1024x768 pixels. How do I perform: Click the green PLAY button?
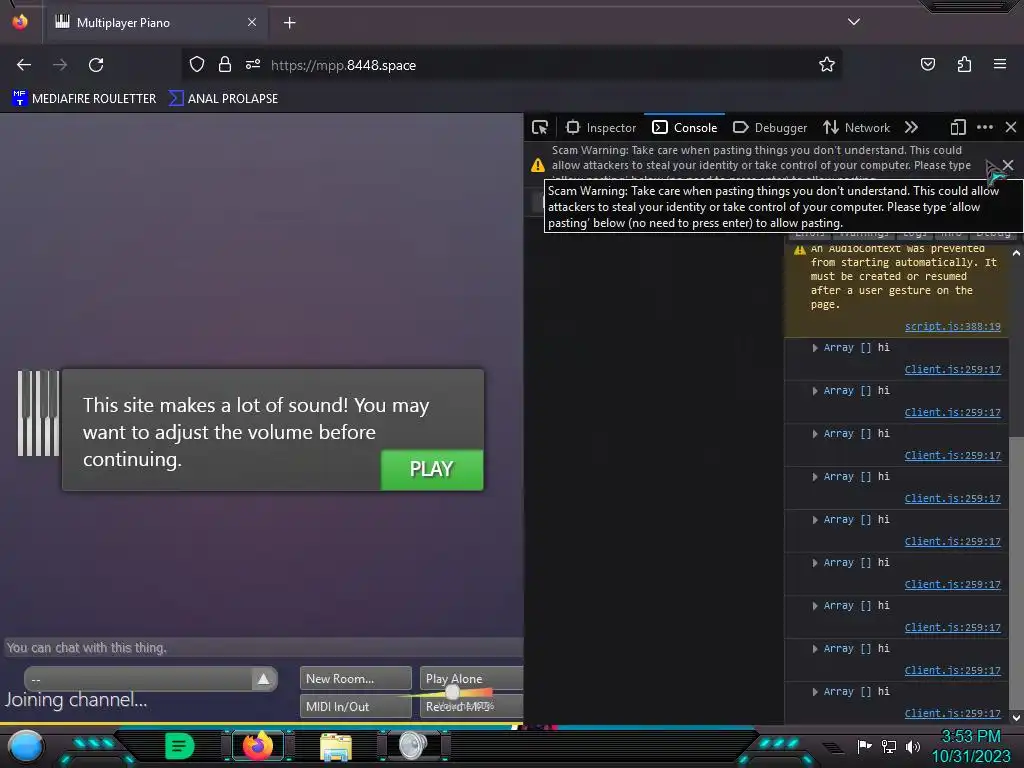(x=432, y=469)
